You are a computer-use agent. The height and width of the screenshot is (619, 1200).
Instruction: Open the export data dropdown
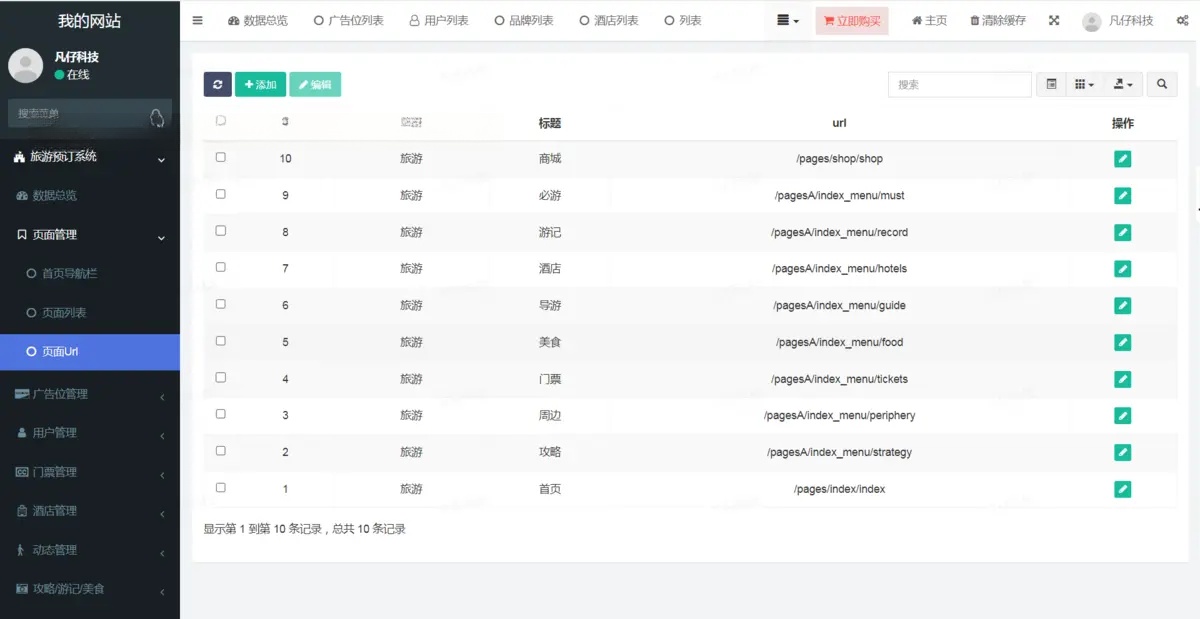[1123, 85]
